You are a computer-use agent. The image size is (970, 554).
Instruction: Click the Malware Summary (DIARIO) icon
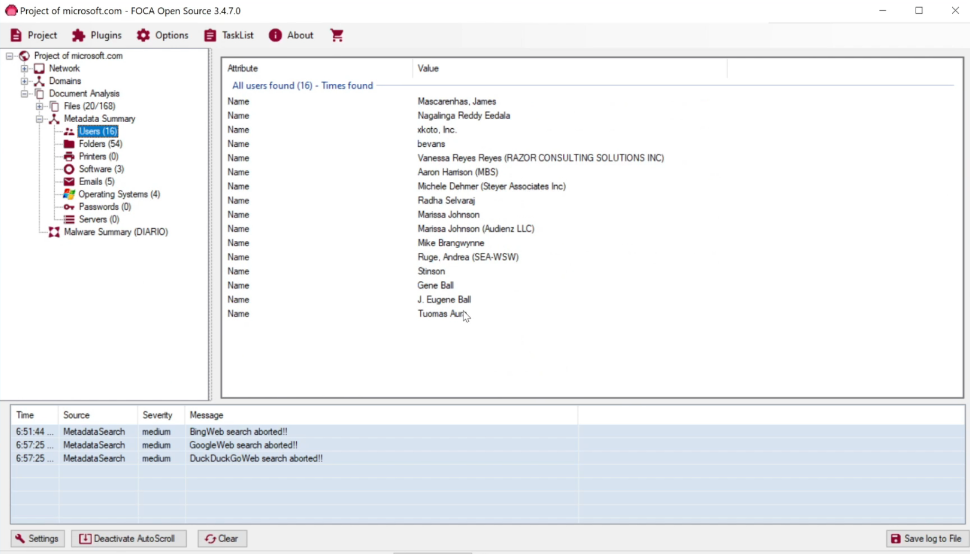[x=54, y=232]
